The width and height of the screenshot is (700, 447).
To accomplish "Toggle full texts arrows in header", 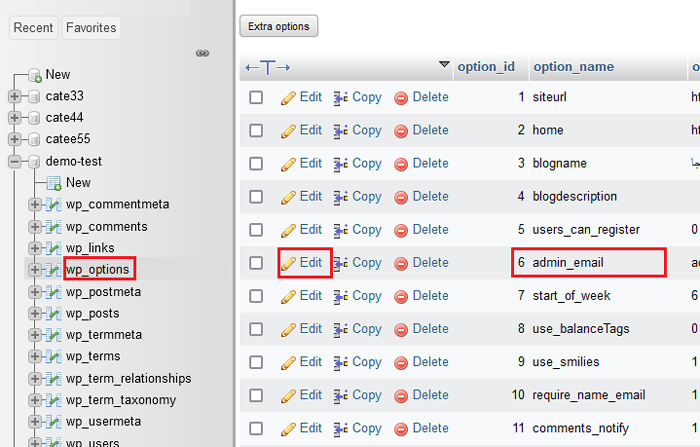I will point(268,68).
